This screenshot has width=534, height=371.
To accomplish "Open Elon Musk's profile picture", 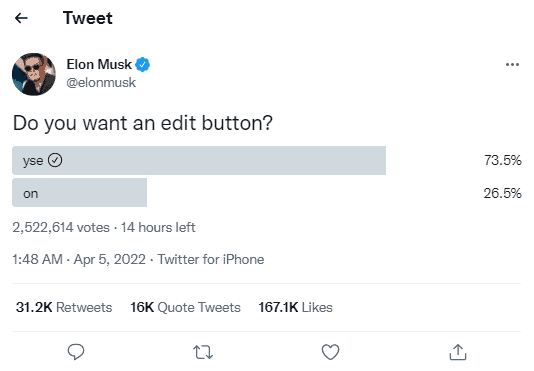I will pos(34,74).
